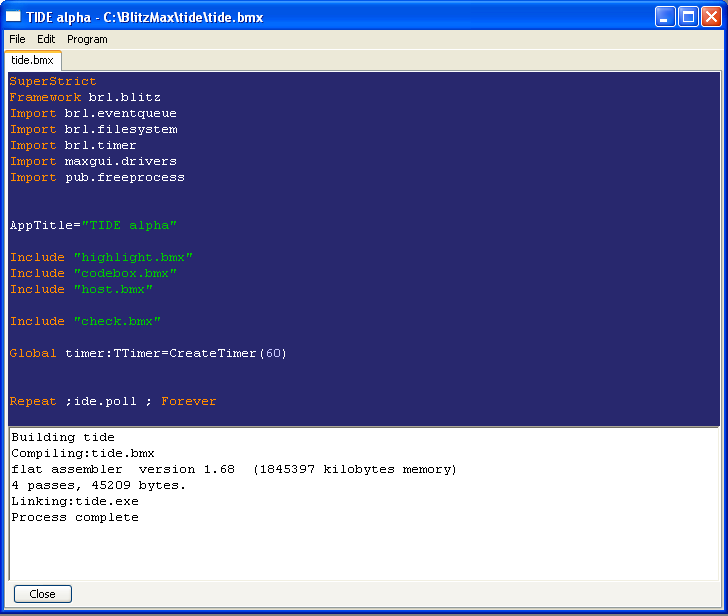Select the tide.bmx document tab

click(x=32, y=61)
